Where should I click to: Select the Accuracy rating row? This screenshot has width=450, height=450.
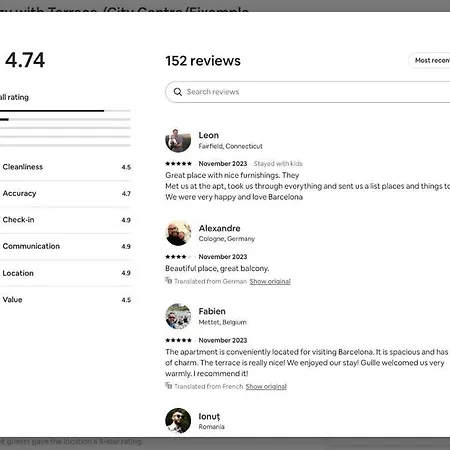click(65, 194)
